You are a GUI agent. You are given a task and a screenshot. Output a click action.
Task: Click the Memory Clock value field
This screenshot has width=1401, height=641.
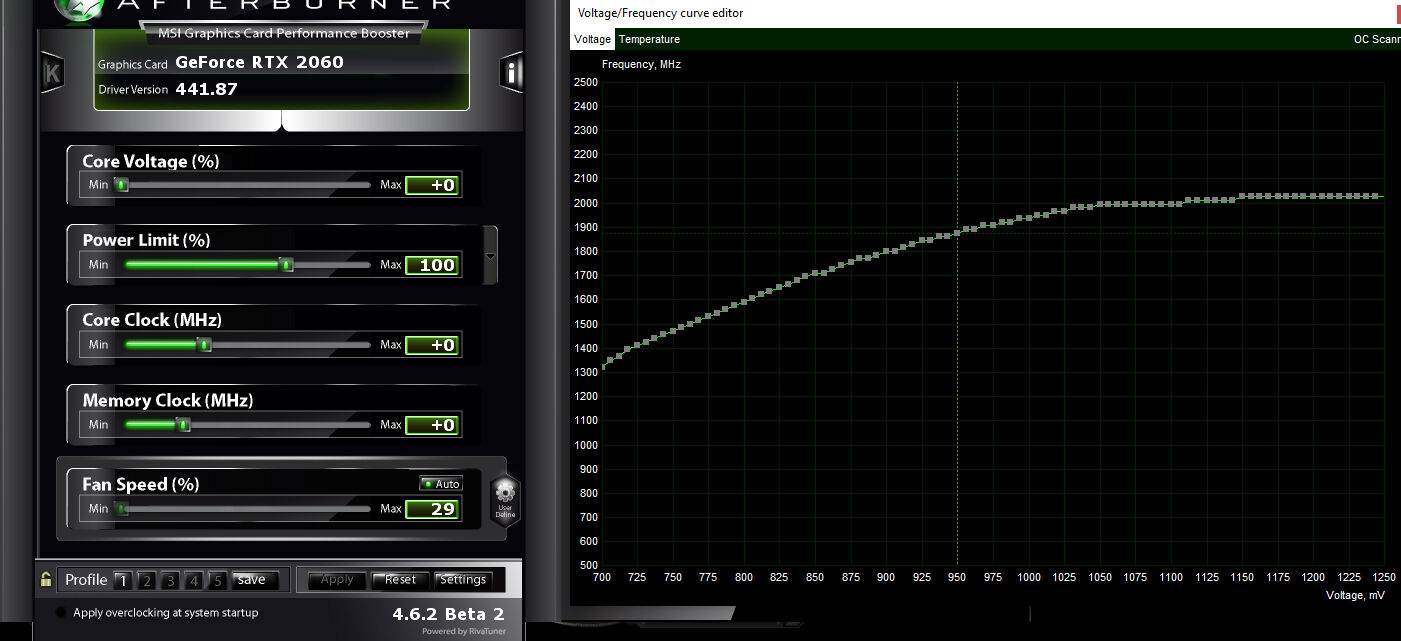[x=432, y=425]
